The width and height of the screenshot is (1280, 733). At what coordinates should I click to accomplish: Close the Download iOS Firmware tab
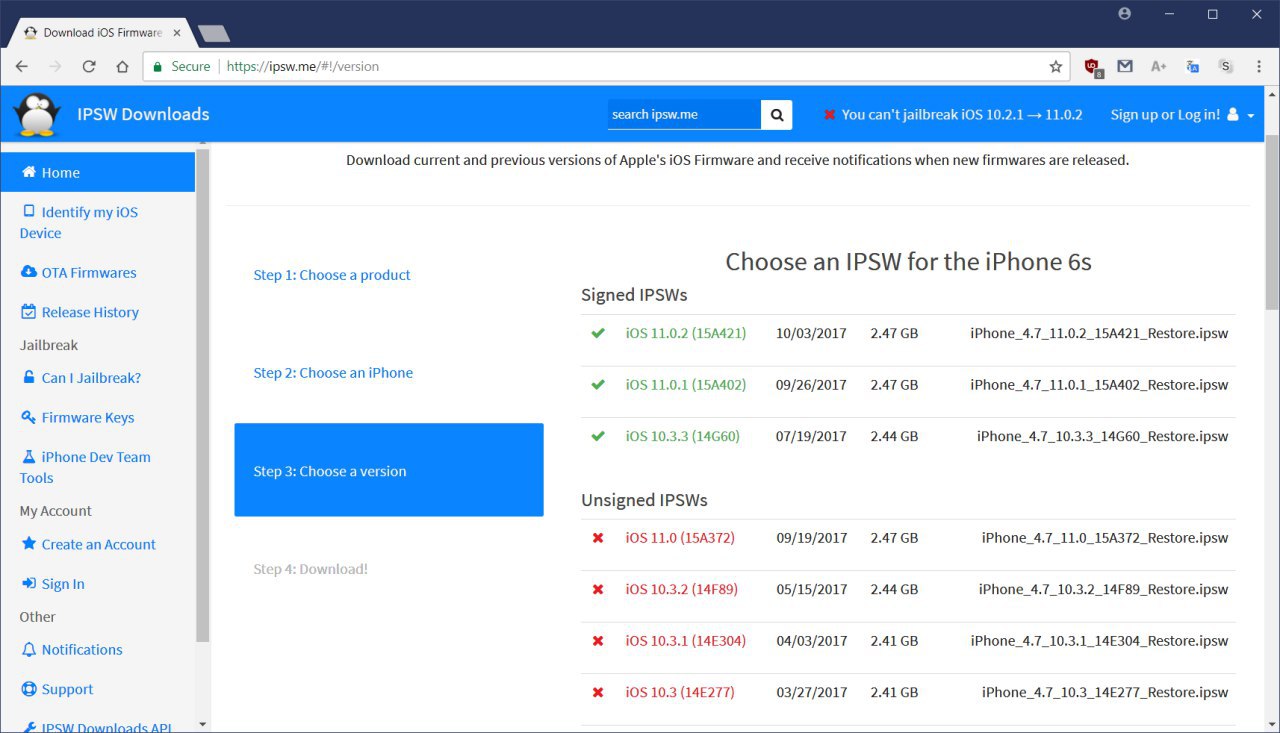[x=177, y=33]
